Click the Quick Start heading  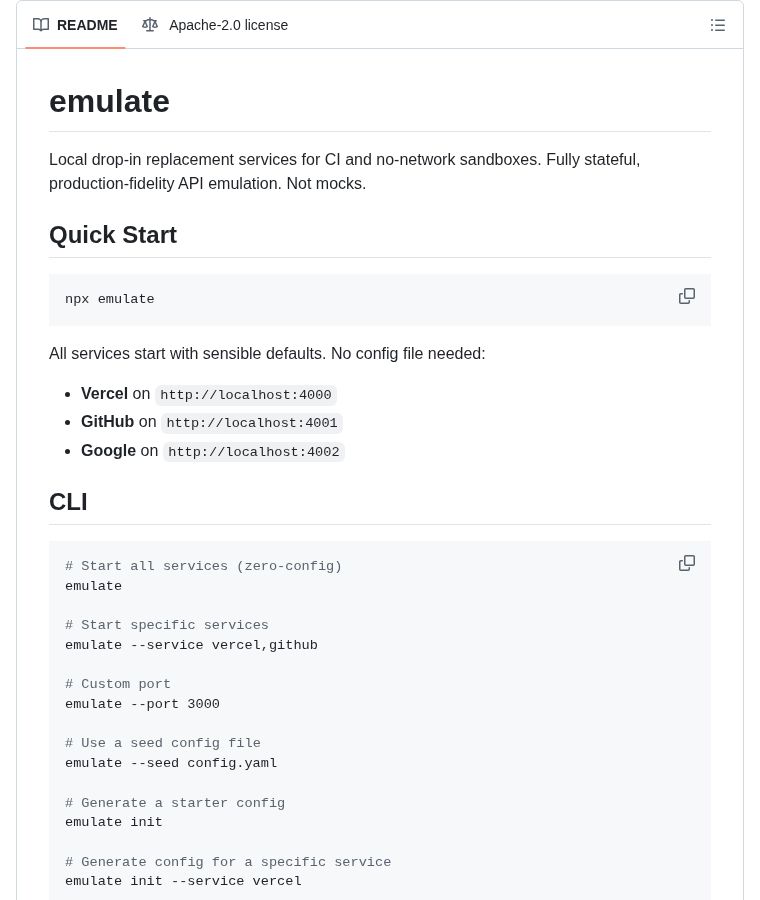pos(113,235)
